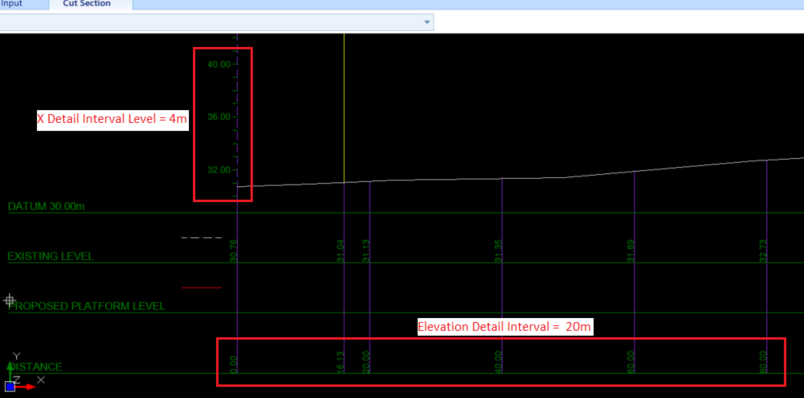Click the 16.13 distance value

(x=340, y=362)
